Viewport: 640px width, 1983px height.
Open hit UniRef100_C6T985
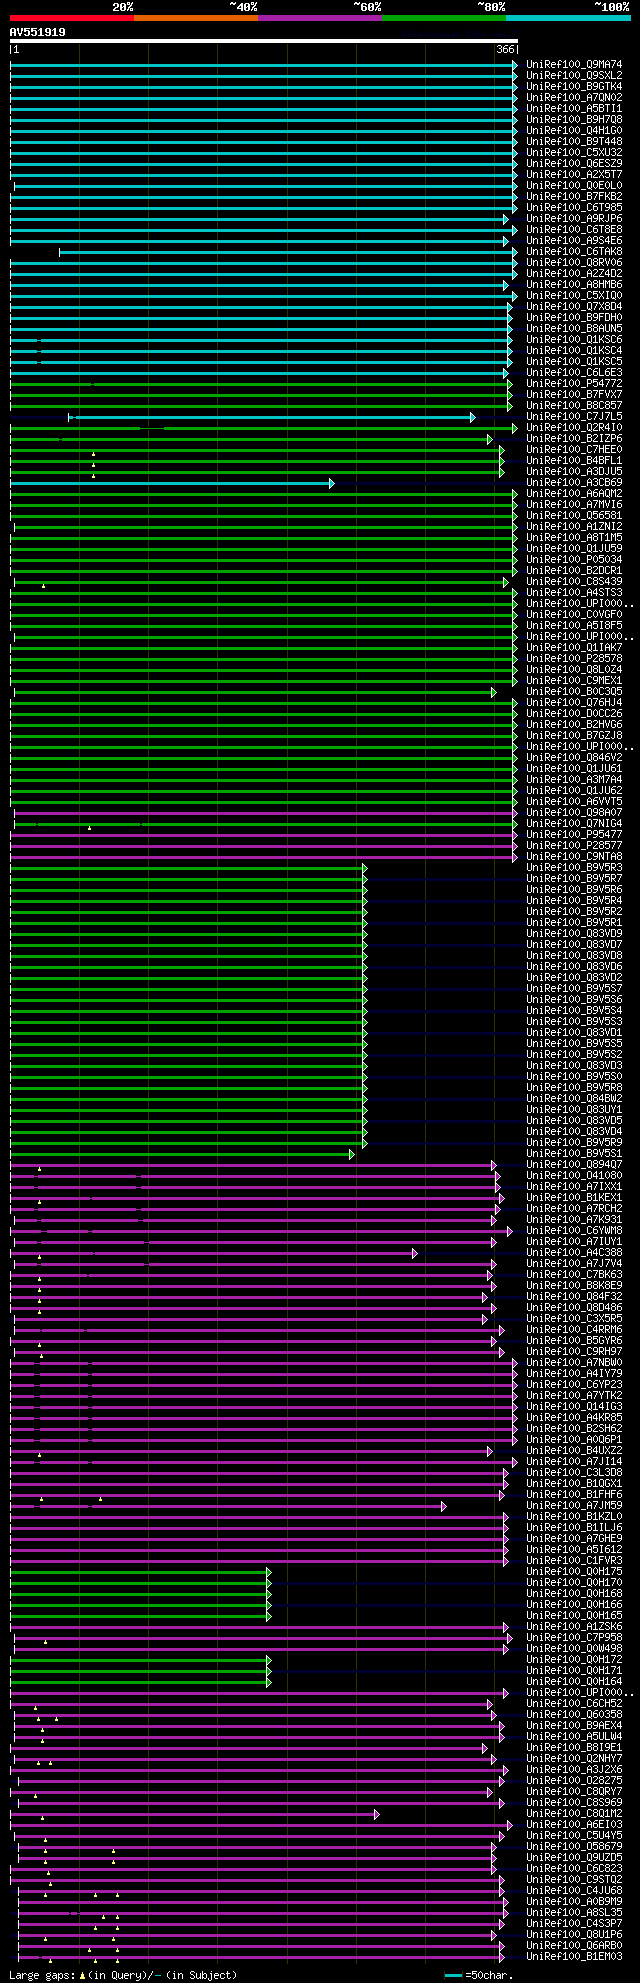tap(574, 208)
